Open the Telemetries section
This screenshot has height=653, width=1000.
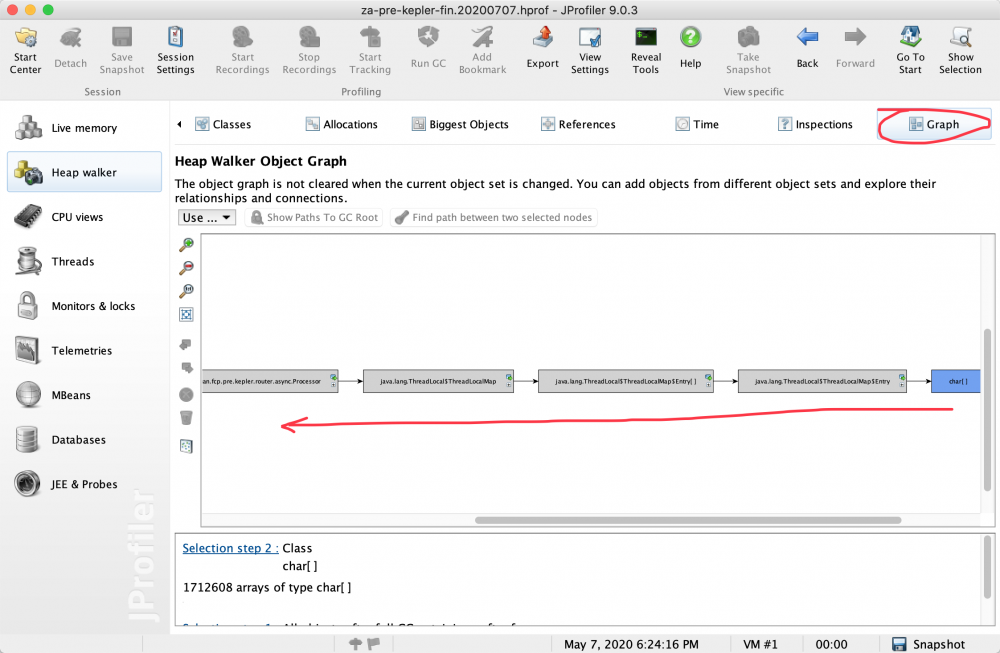(x=84, y=351)
